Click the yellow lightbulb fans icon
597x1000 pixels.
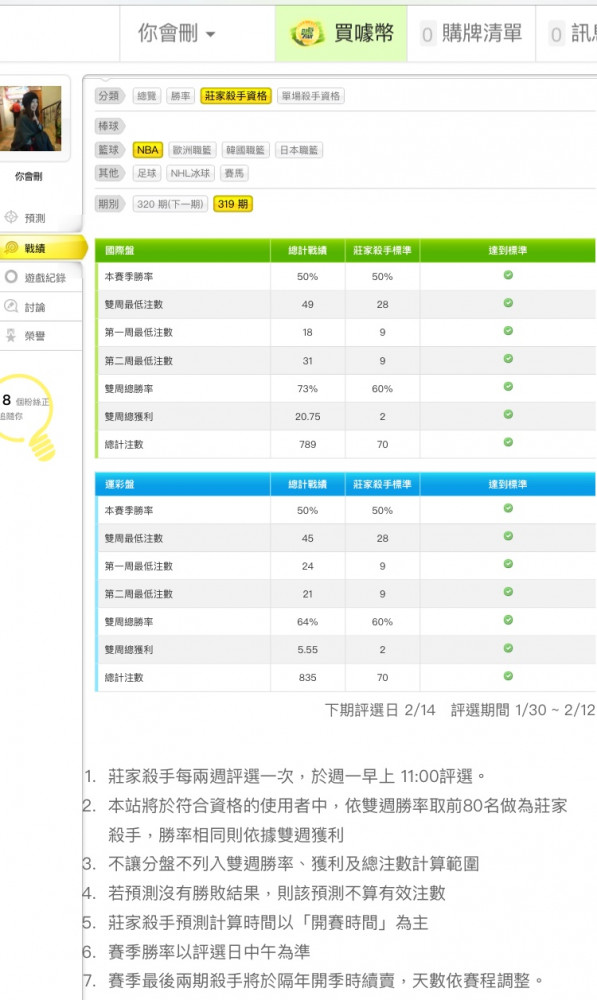coord(29,416)
